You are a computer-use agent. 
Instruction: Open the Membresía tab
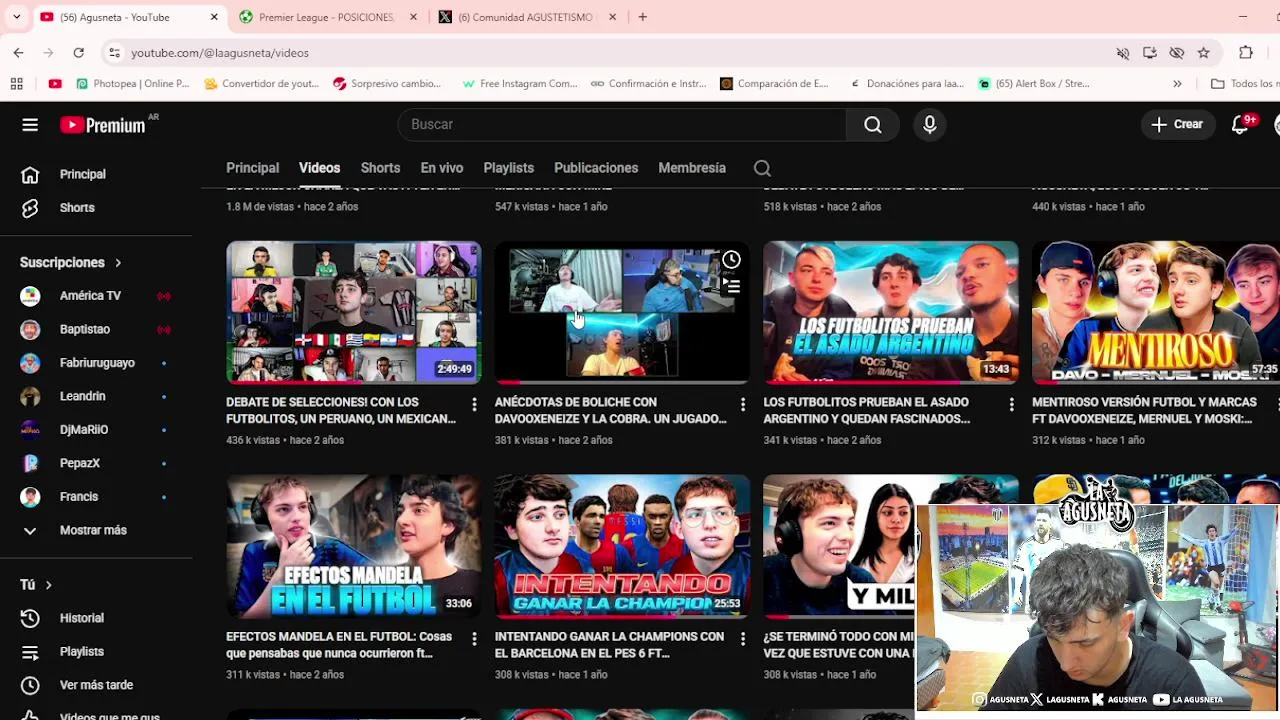coord(692,168)
